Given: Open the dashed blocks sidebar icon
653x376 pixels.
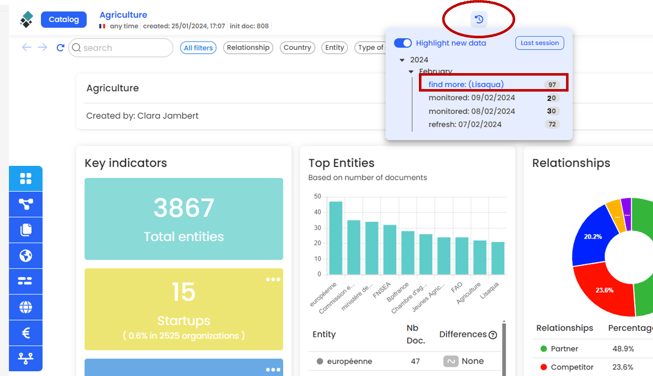Looking at the screenshot, I should pos(26,281).
